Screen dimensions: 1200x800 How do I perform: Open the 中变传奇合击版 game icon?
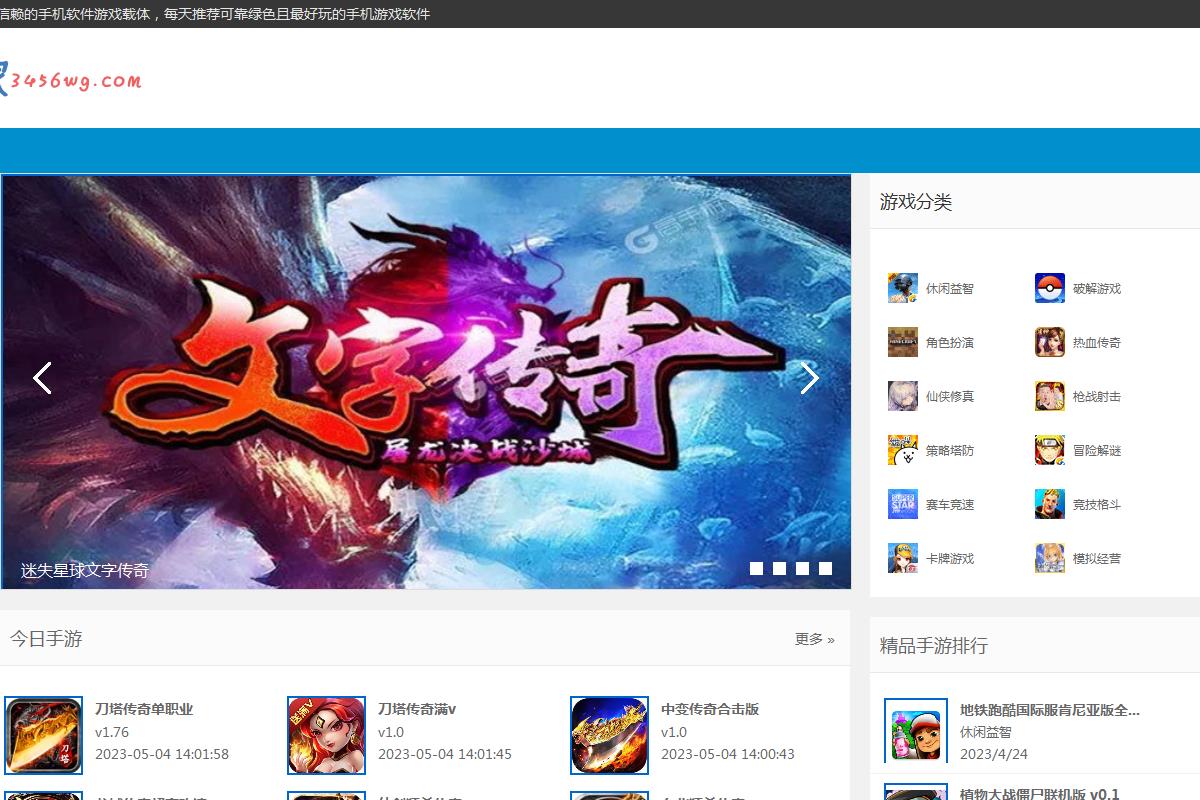[x=609, y=736]
